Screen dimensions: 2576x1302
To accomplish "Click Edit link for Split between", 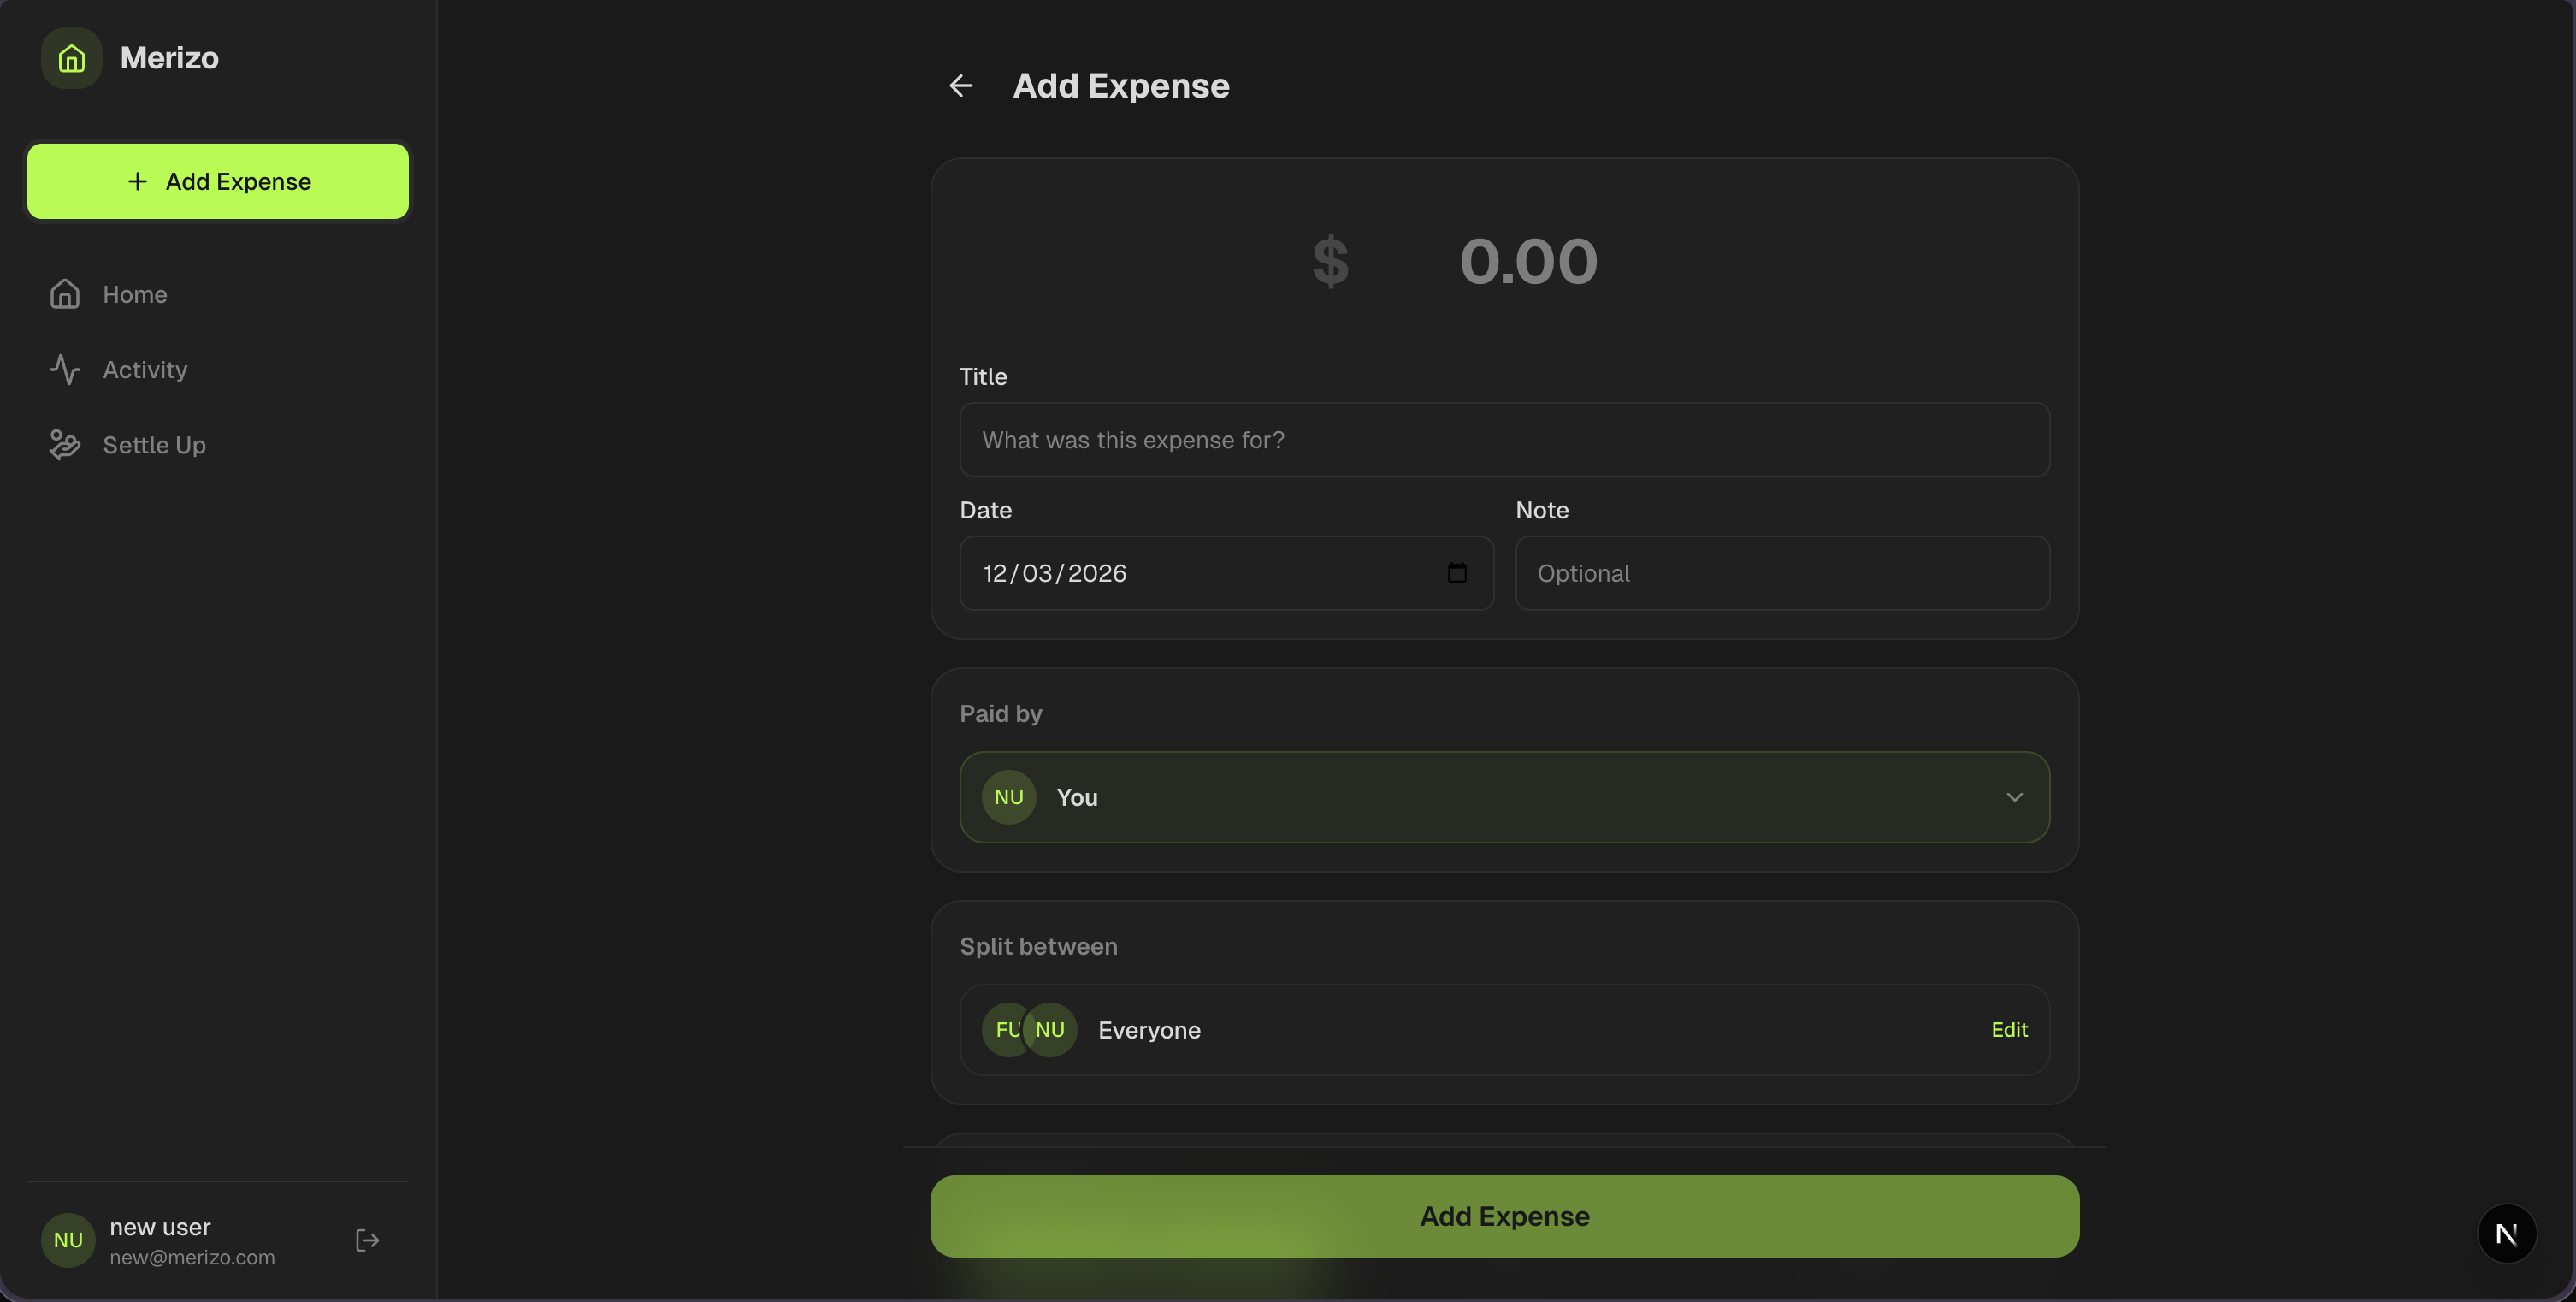I will click(2009, 1030).
